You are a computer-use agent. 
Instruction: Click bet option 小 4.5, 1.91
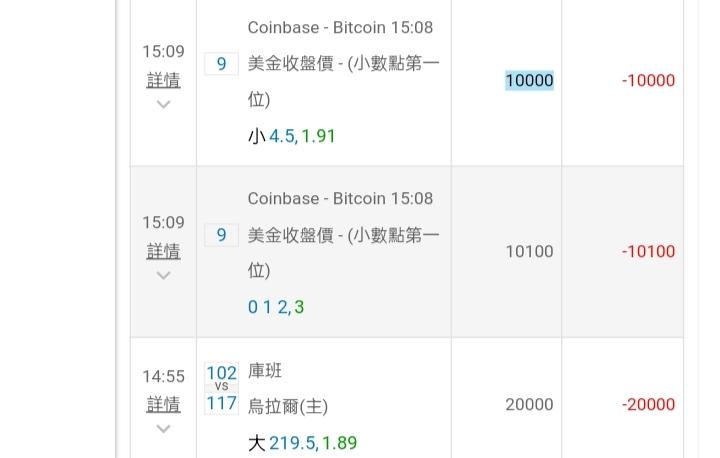[x=292, y=136]
